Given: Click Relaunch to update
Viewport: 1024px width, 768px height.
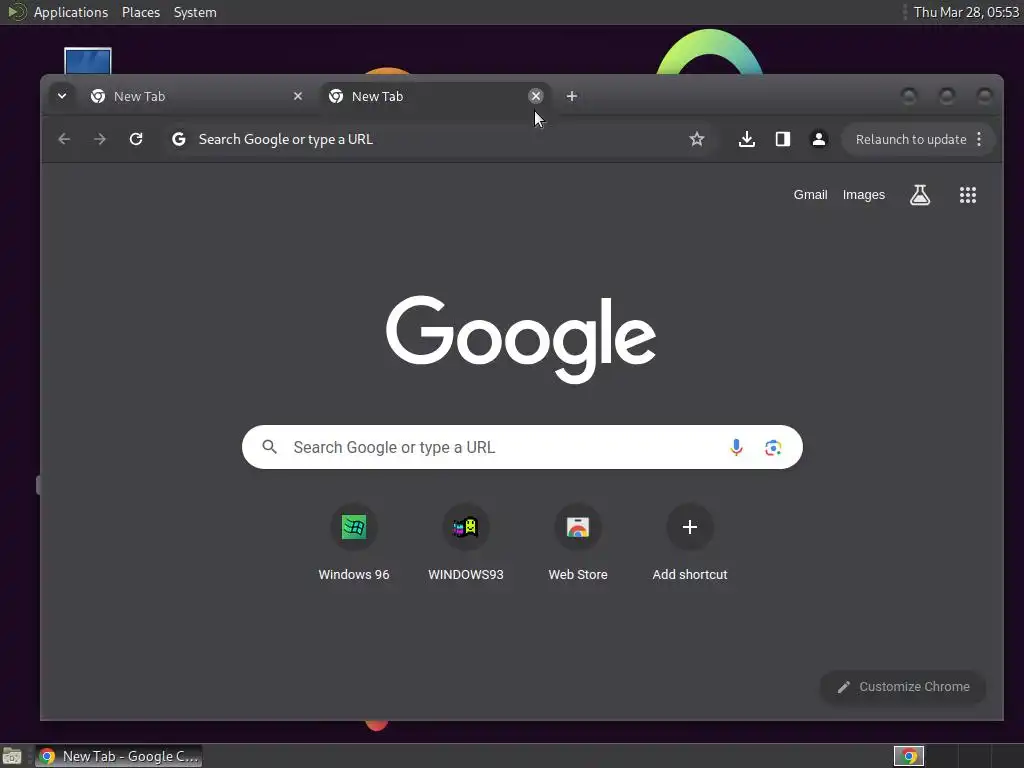Looking at the screenshot, I should (x=910, y=139).
